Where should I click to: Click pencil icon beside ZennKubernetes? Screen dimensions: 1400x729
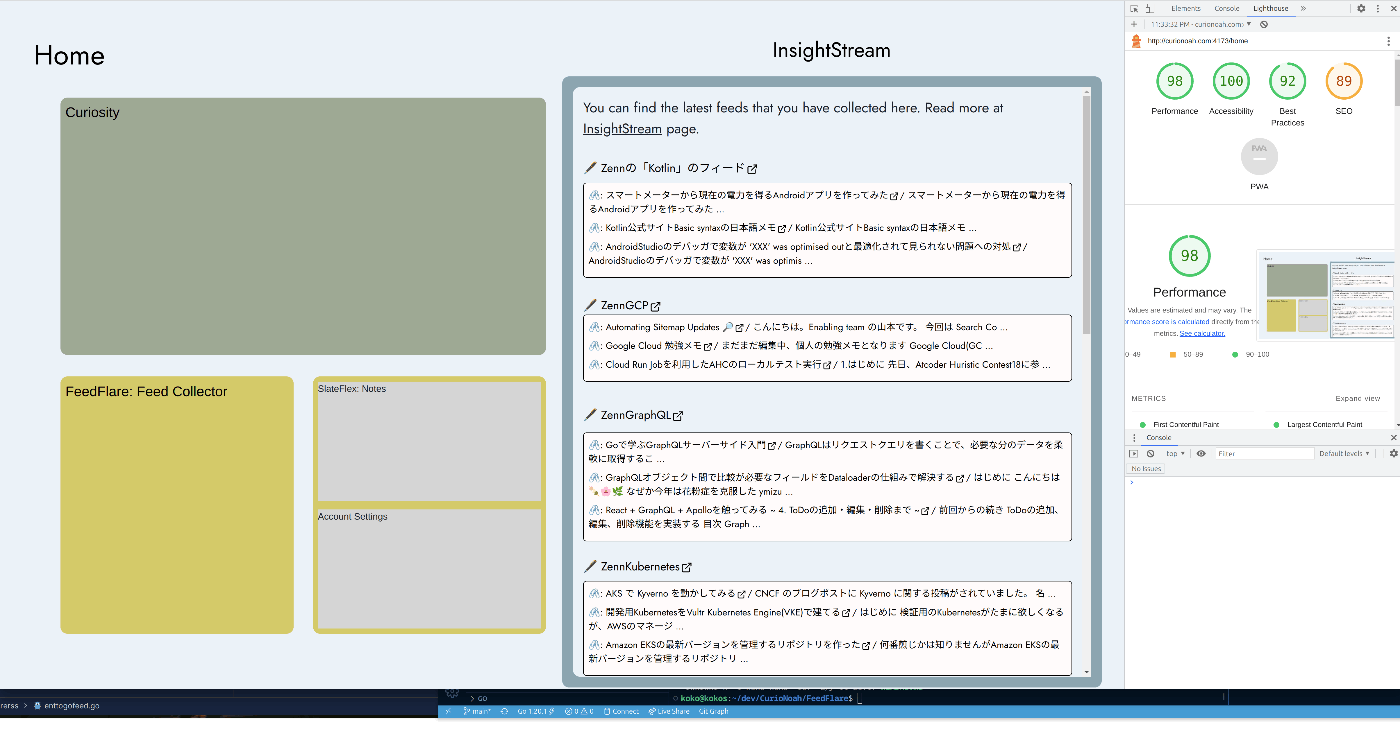tap(590, 566)
